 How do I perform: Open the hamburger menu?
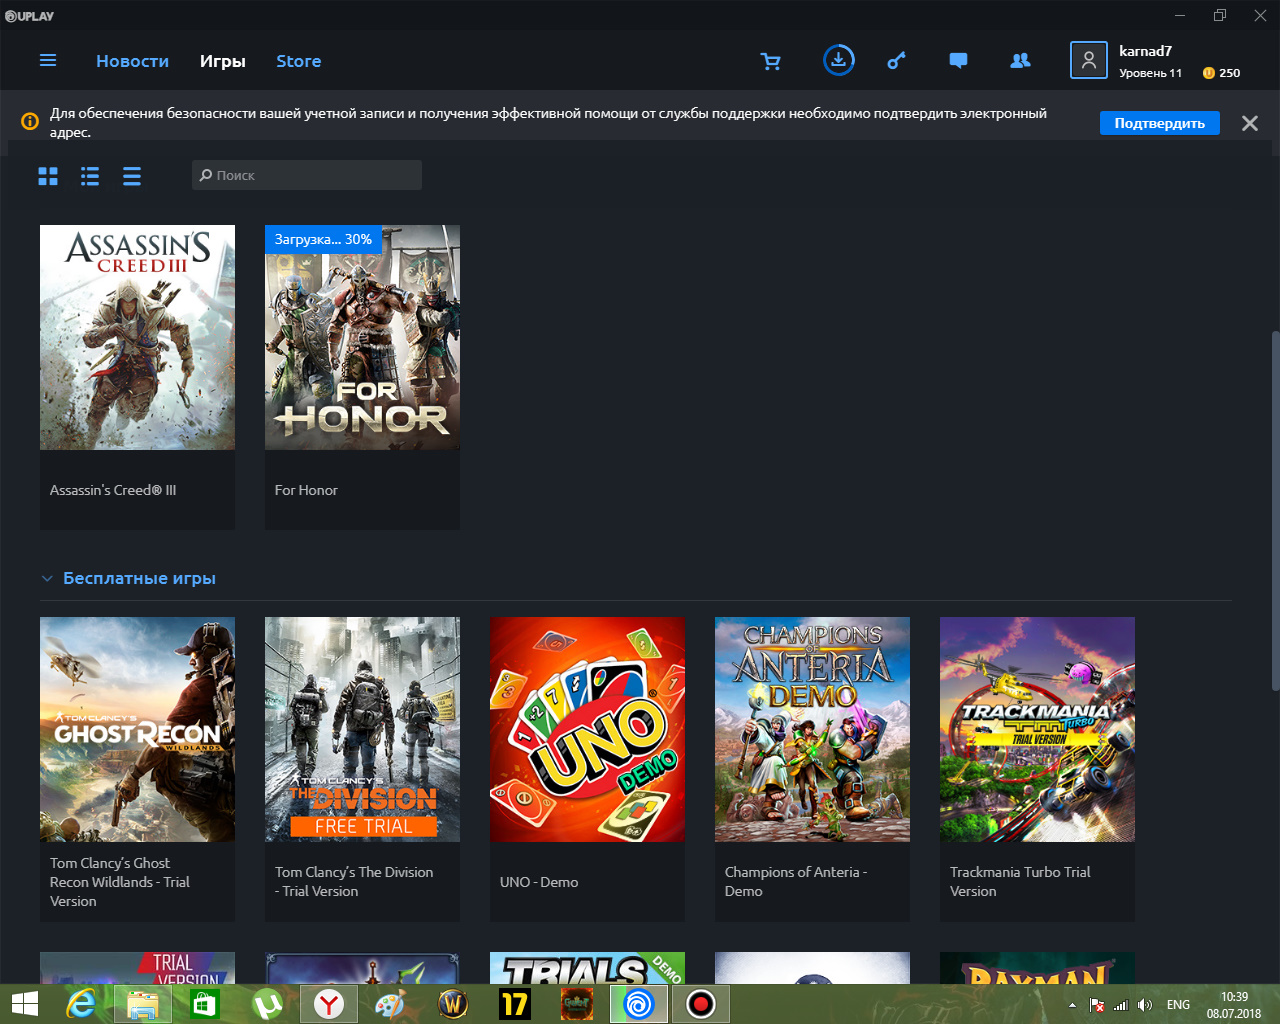[x=47, y=61]
